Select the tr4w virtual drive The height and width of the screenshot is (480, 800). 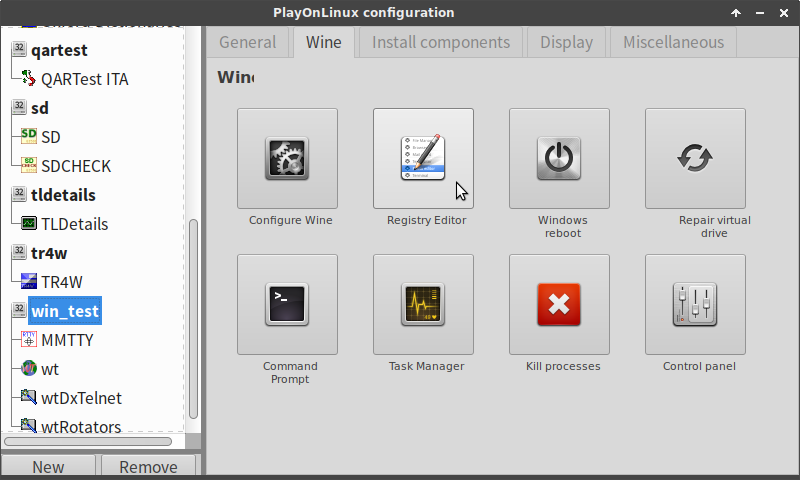click(49, 253)
